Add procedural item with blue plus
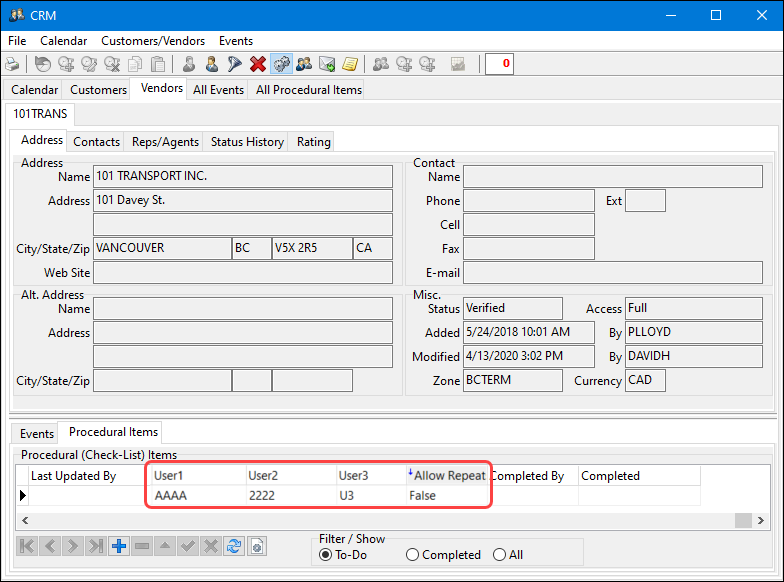 [x=119, y=546]
